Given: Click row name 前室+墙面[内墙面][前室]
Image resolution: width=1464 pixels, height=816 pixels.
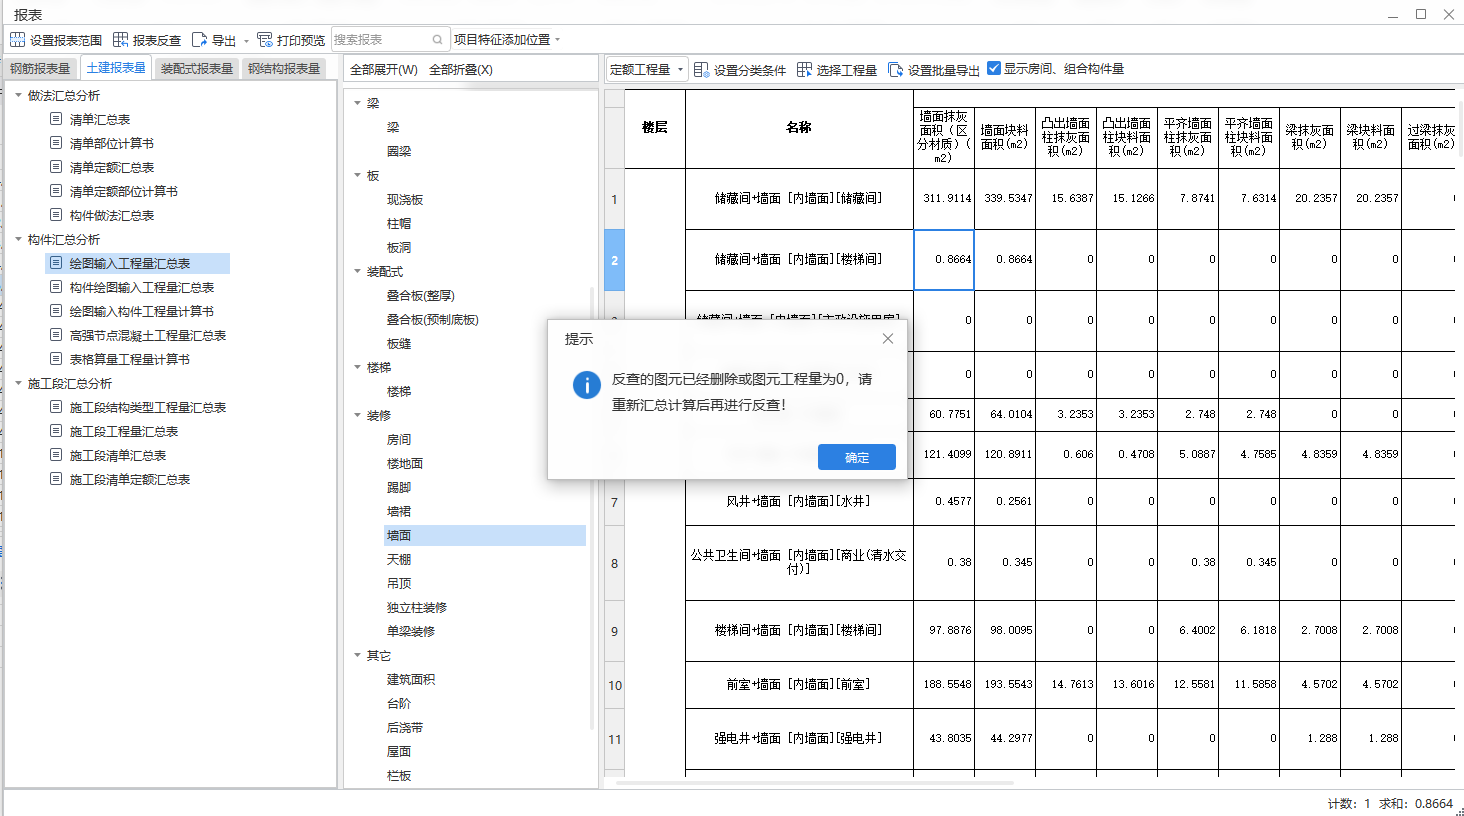Looking at the screenshot, I should pyautogui.click(x=799, y=684).
